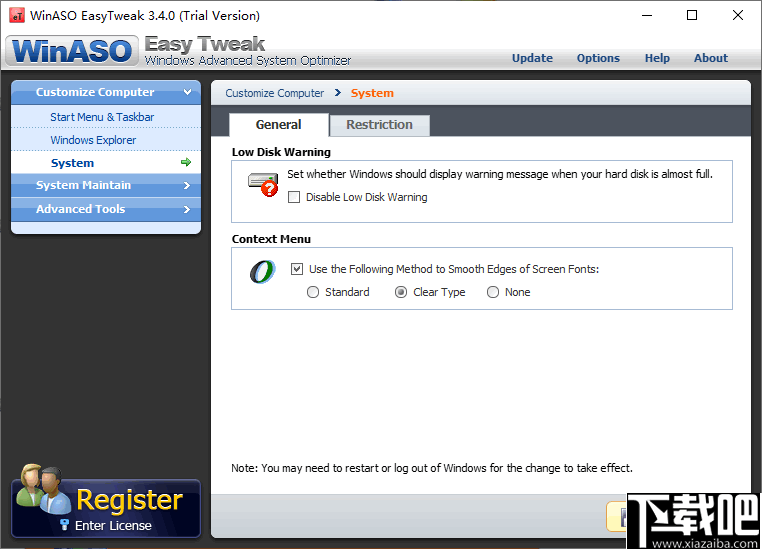Click the Customize Computer breadcrumb link
762x549 pixels.
(x=275, y=93)
